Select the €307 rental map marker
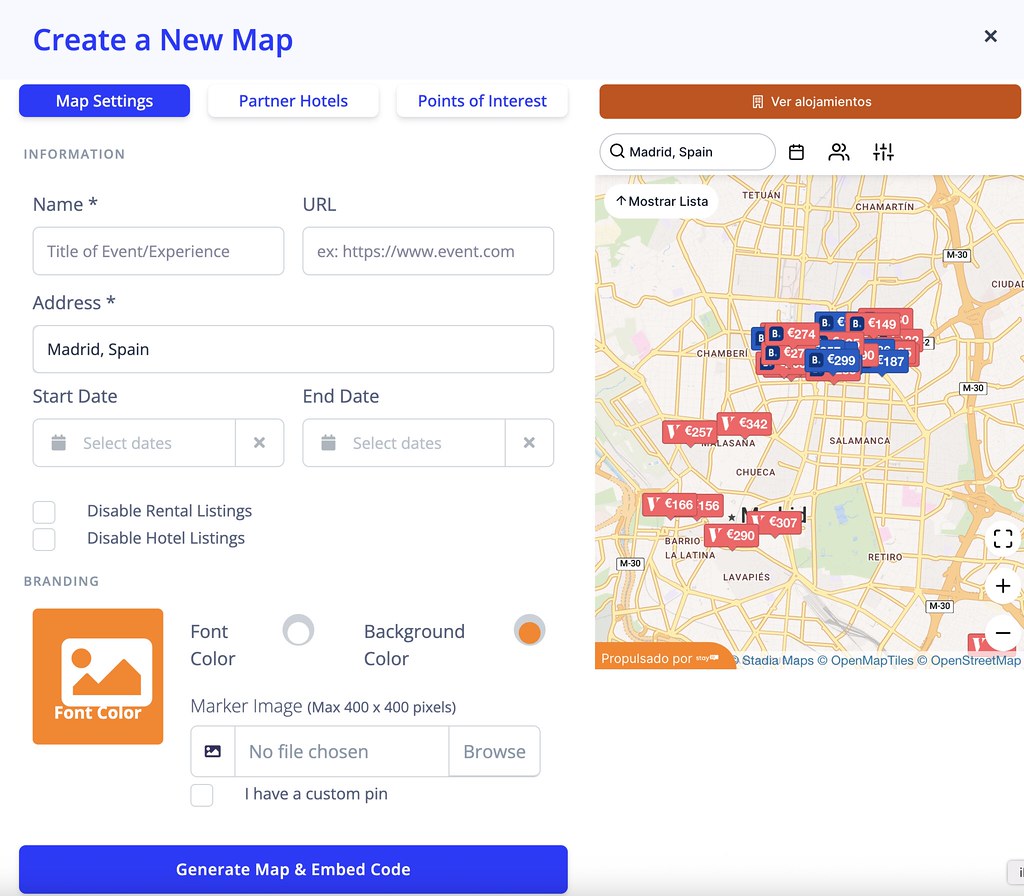Screen dimensions: 1024x896 coord(777,522)
